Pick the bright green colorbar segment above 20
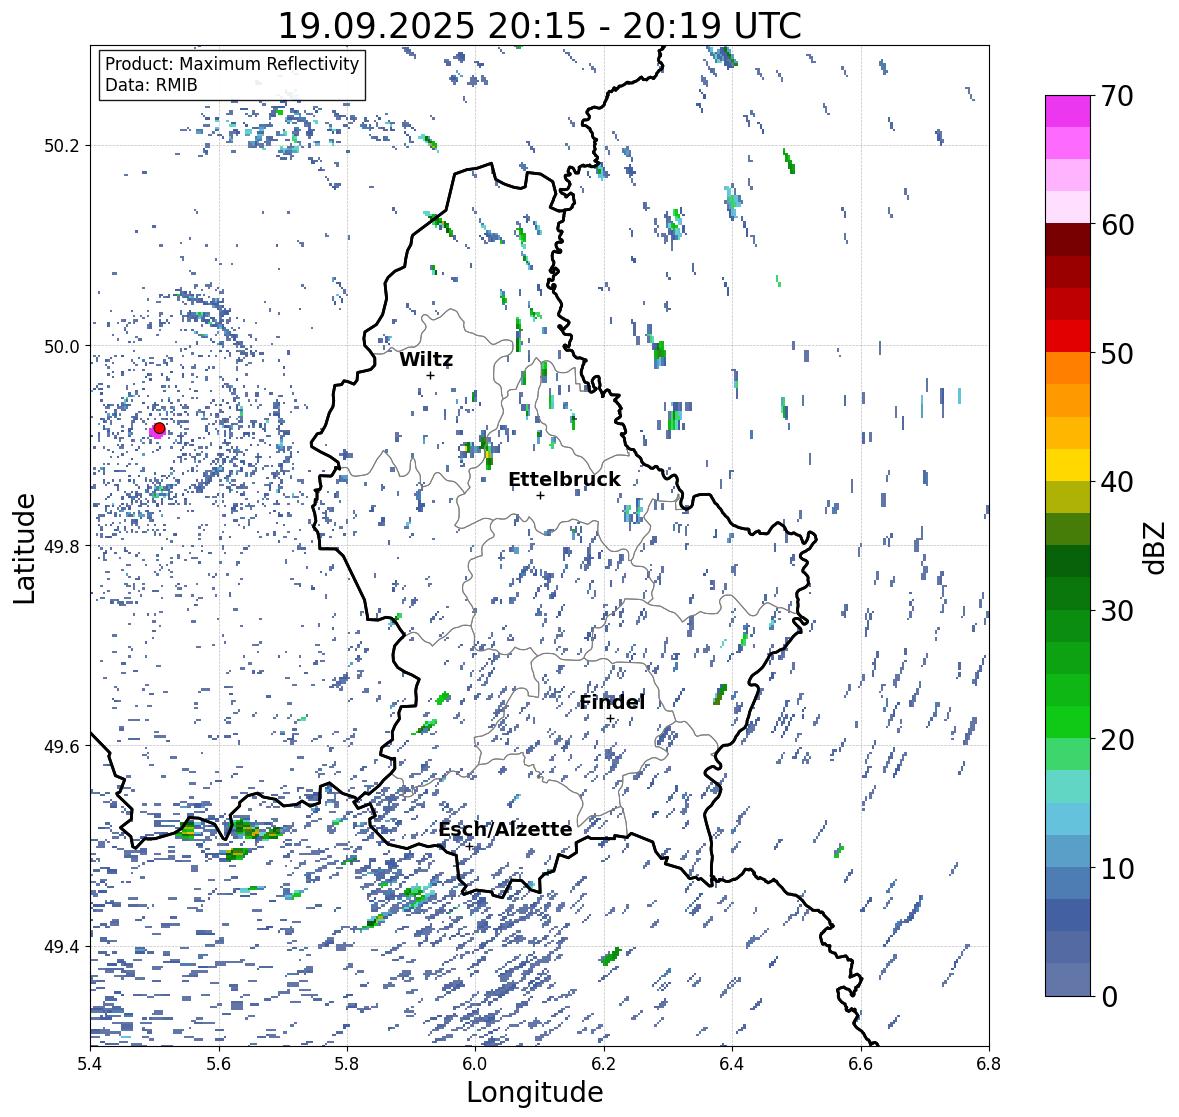This screenshot has height=1117, width=1179. [x=1068, y=722]
